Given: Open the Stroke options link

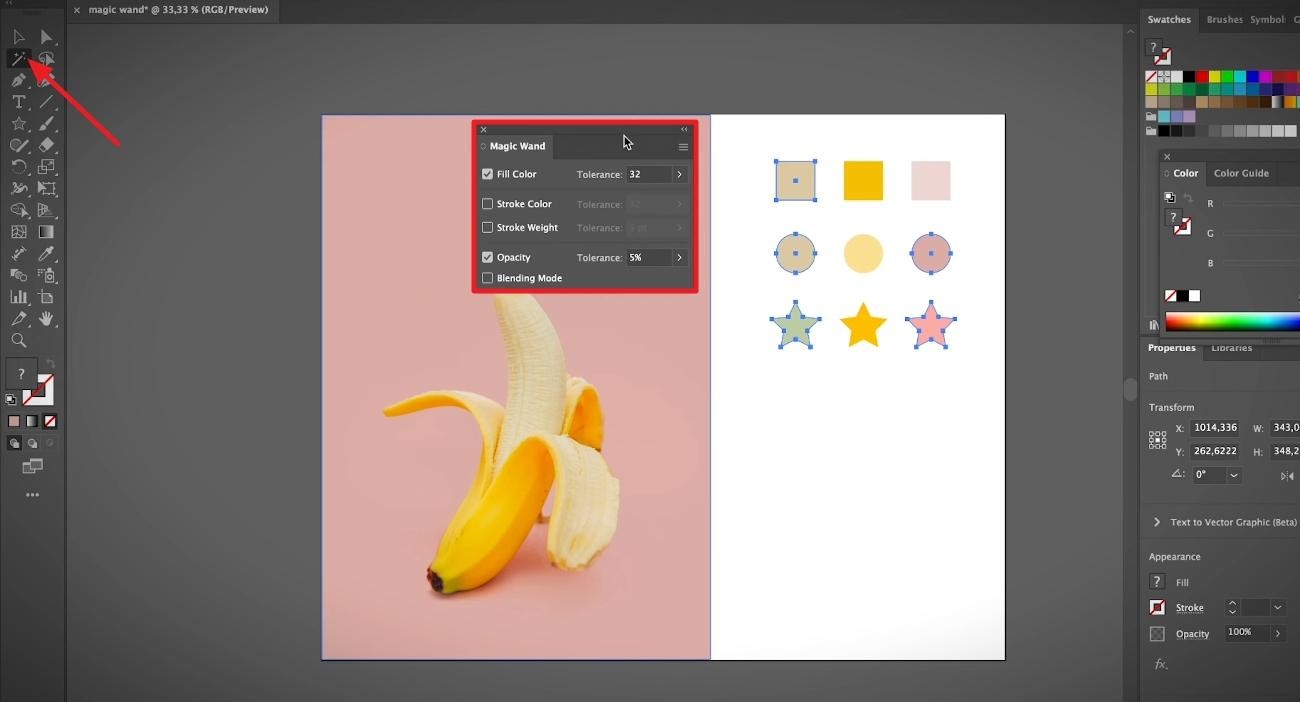Looking at the screenshot, I should (x=1189, y=608).
